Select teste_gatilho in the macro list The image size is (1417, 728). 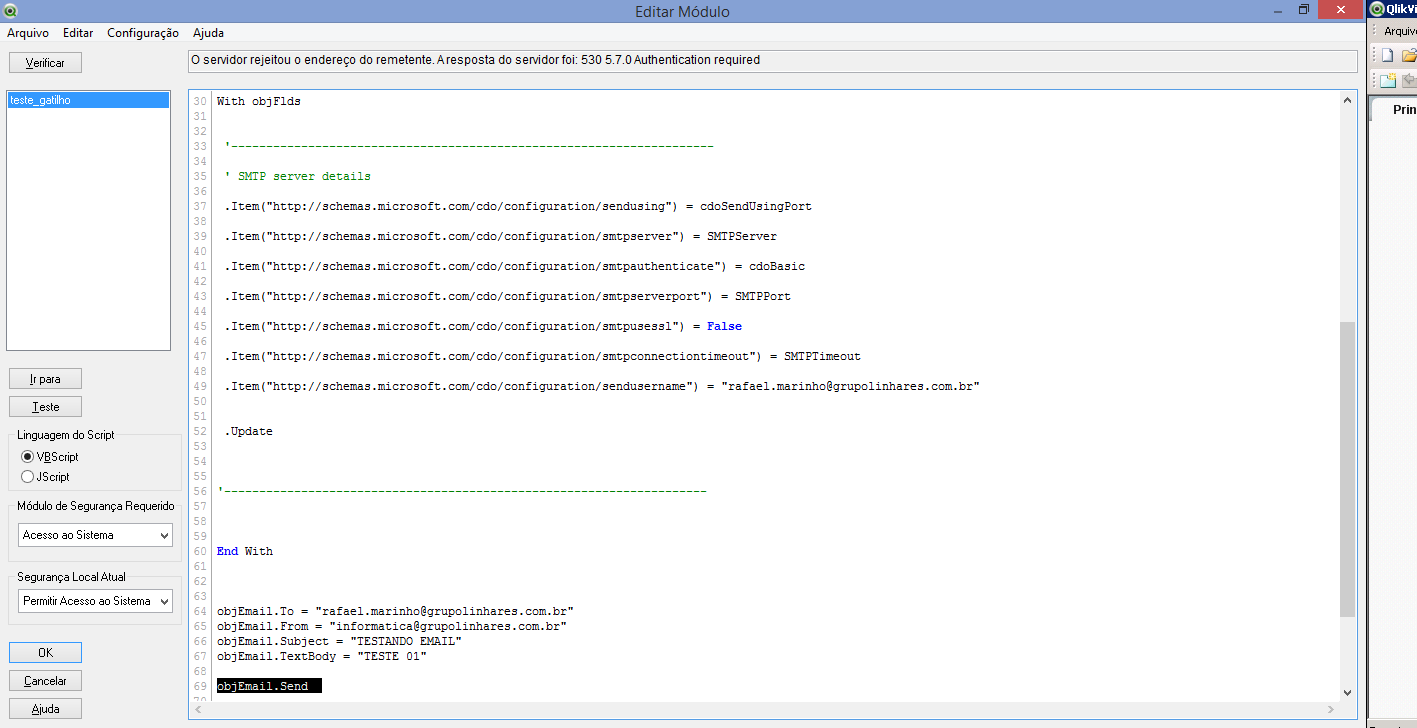[88, 100]
